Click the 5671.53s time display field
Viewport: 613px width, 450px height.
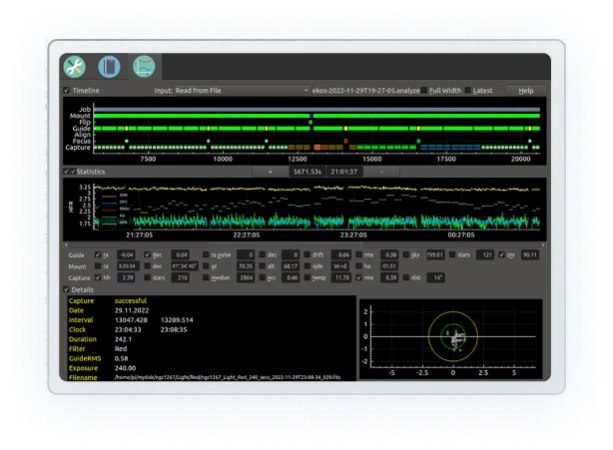coord(307,172)
